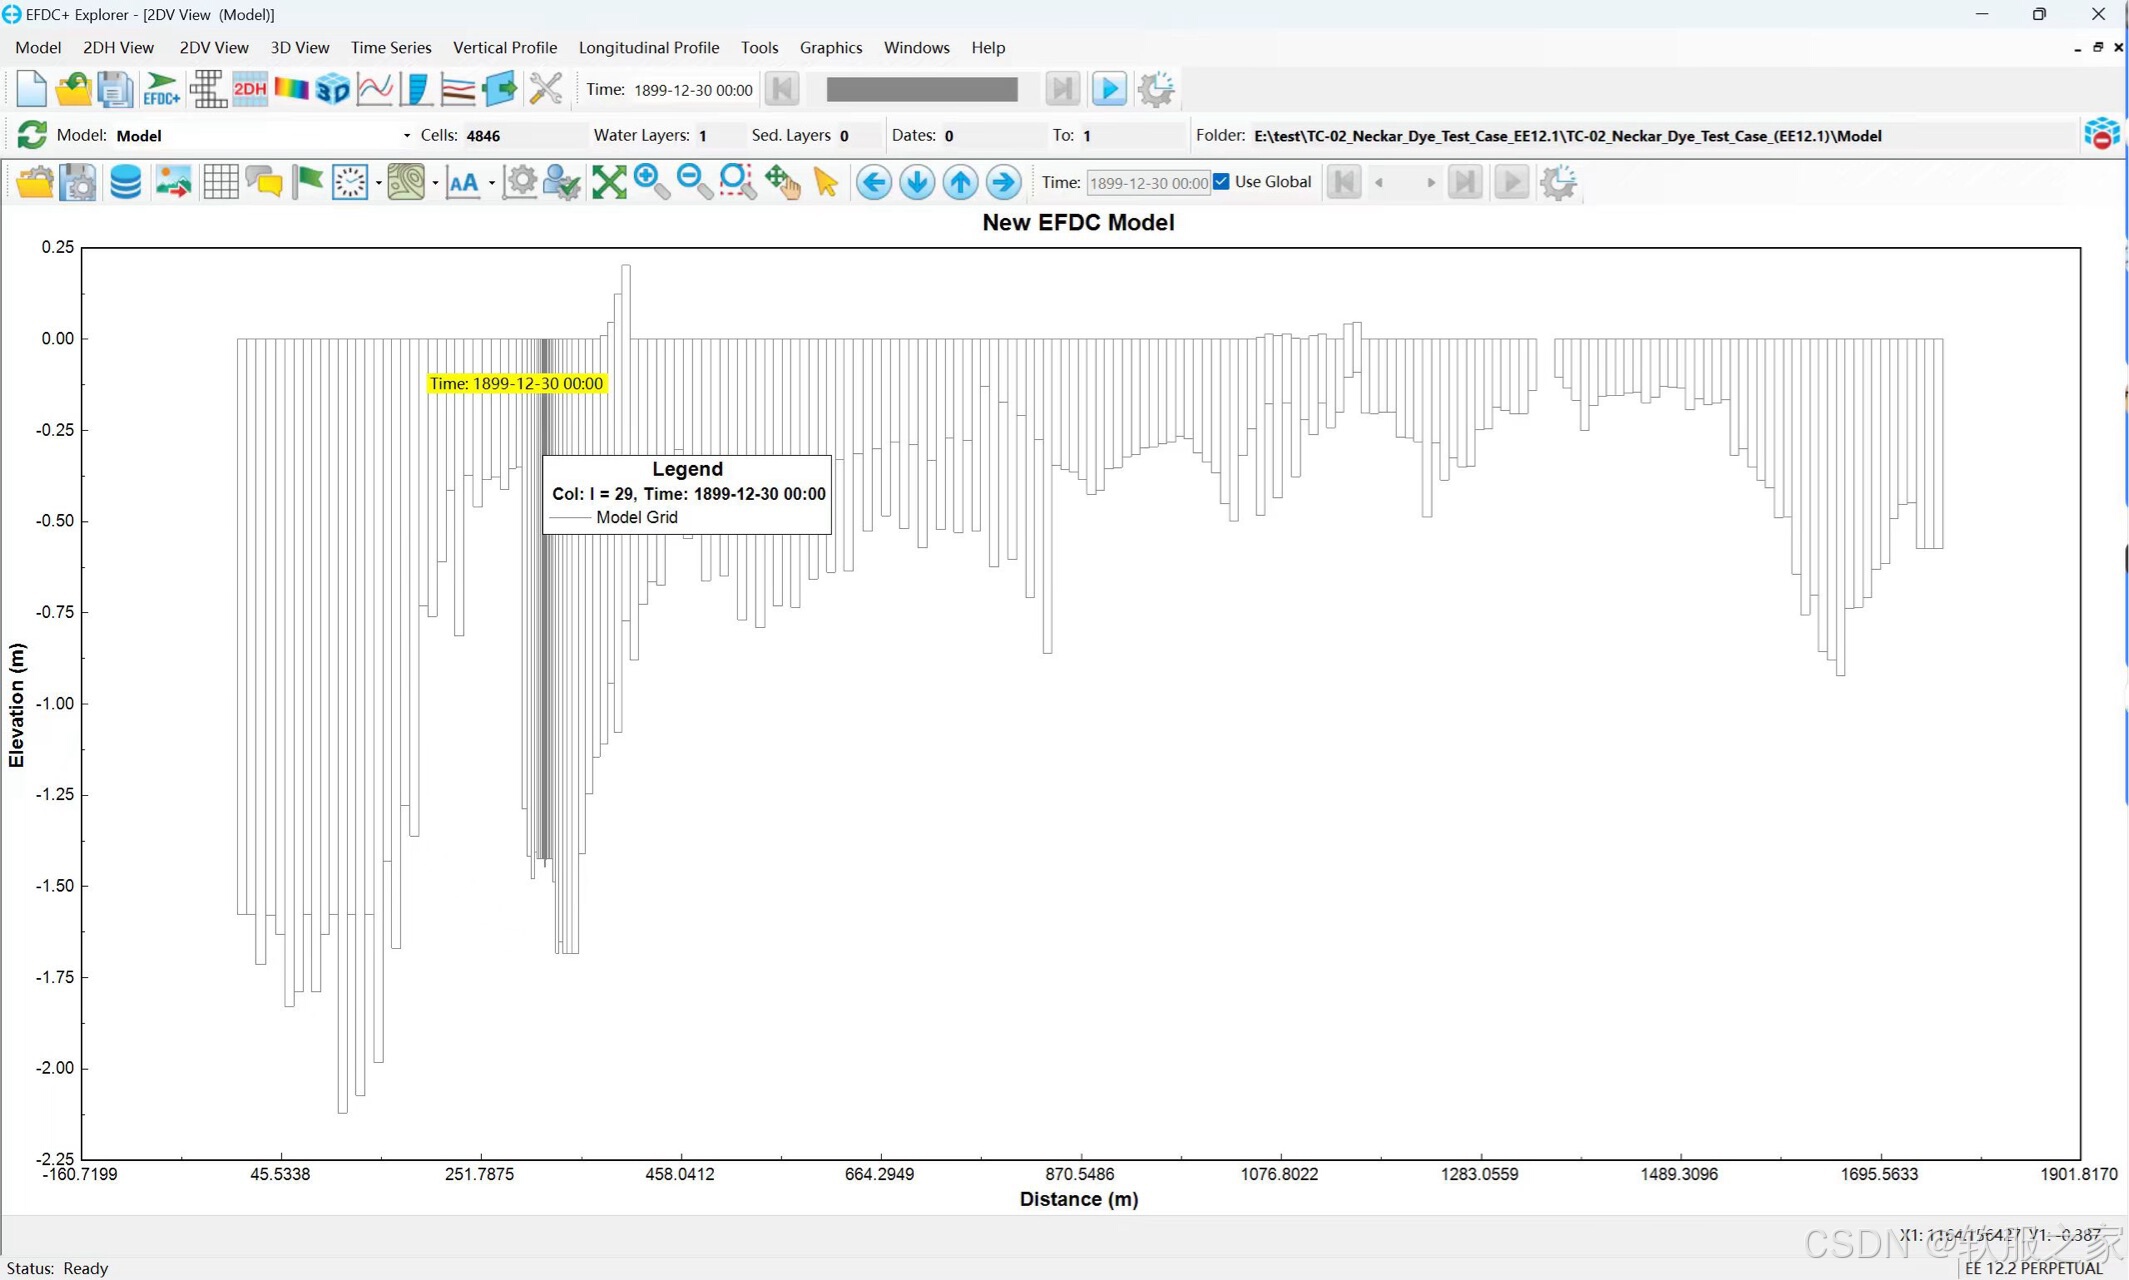Open the Time Series menu

click(390, 47)
